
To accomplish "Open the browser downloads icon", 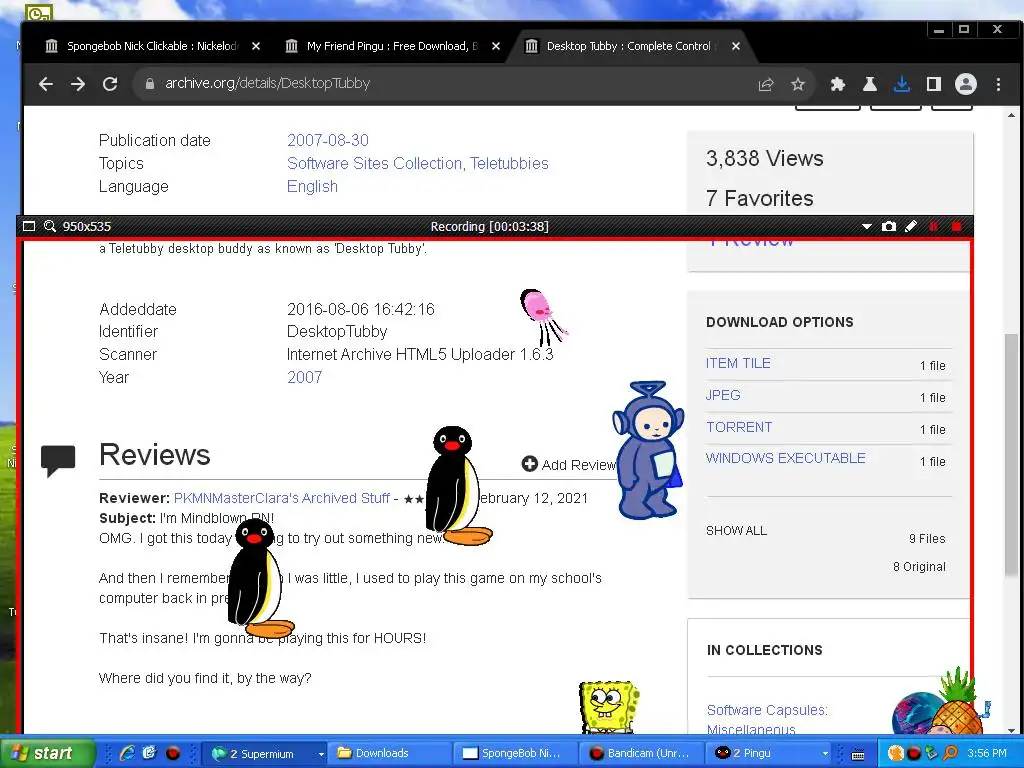I will tap(902, 84).
